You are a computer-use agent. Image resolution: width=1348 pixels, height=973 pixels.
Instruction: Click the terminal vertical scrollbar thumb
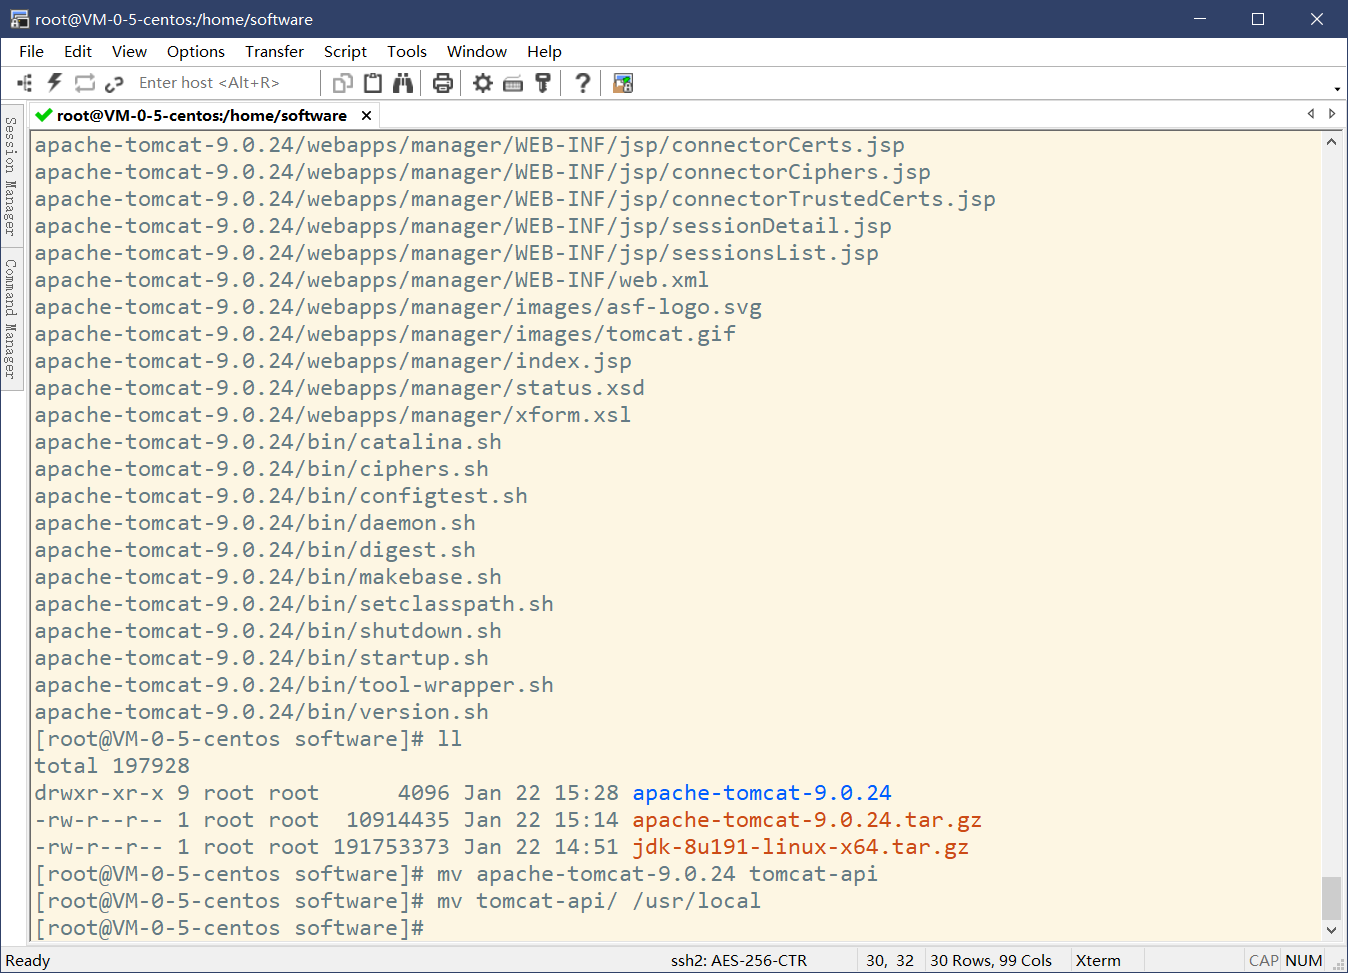[1331, 898]
